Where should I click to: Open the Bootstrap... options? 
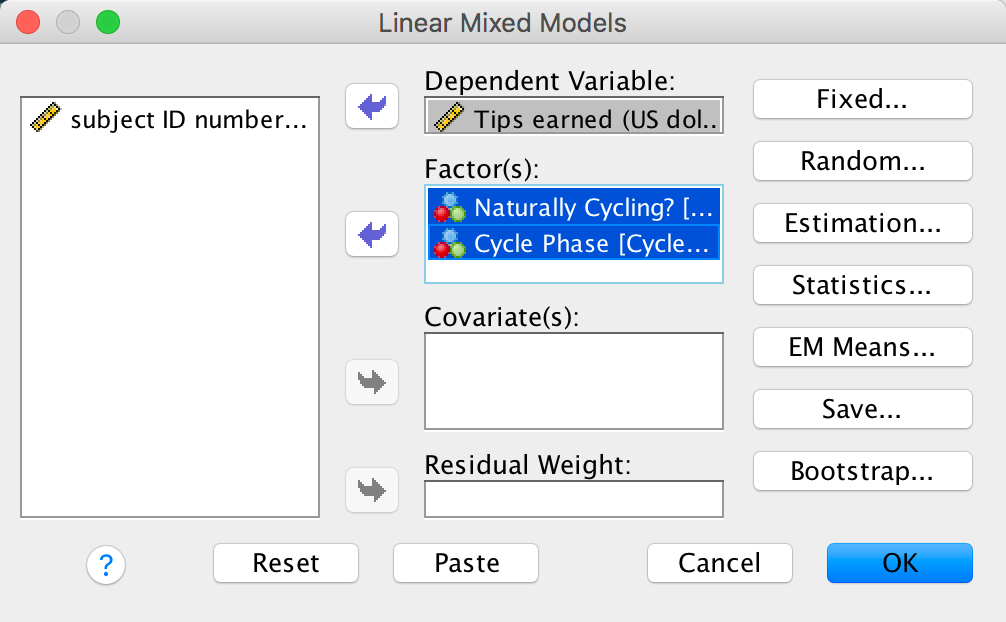[x=862, y=471]
